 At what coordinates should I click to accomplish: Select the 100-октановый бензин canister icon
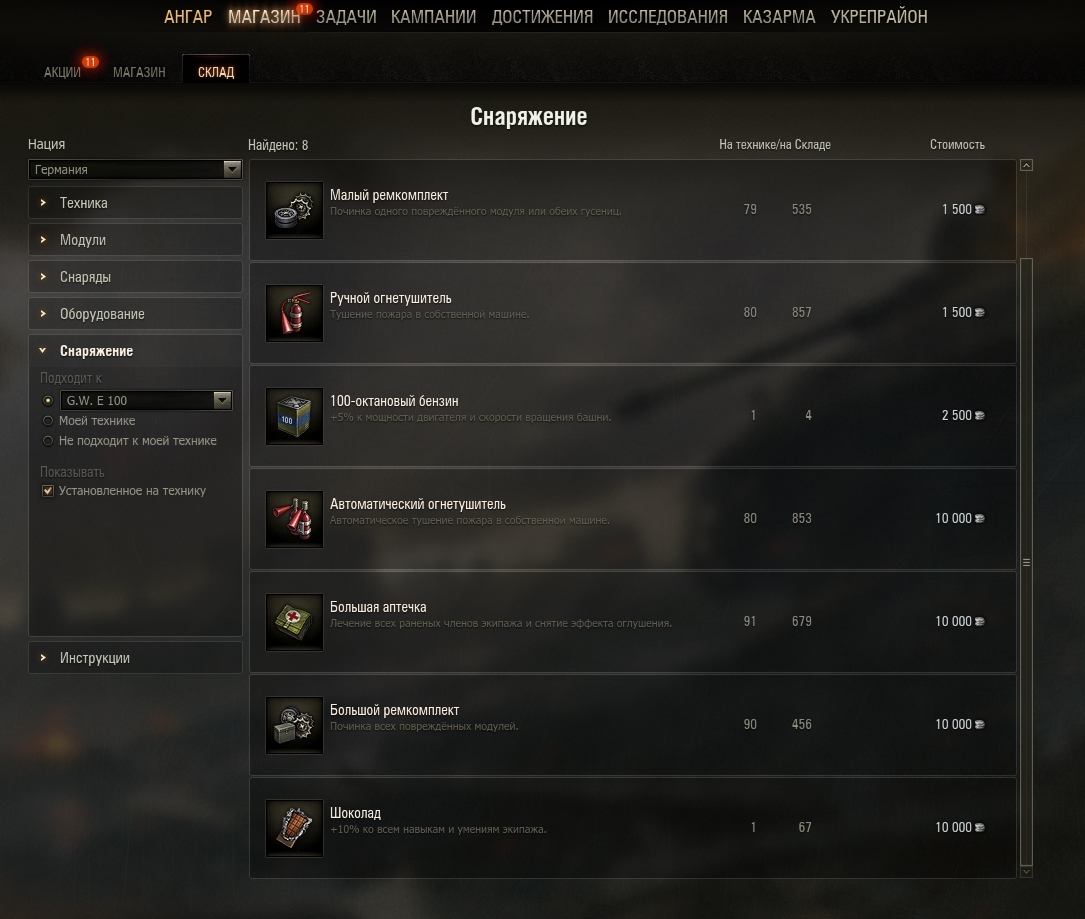coord(294,416)
